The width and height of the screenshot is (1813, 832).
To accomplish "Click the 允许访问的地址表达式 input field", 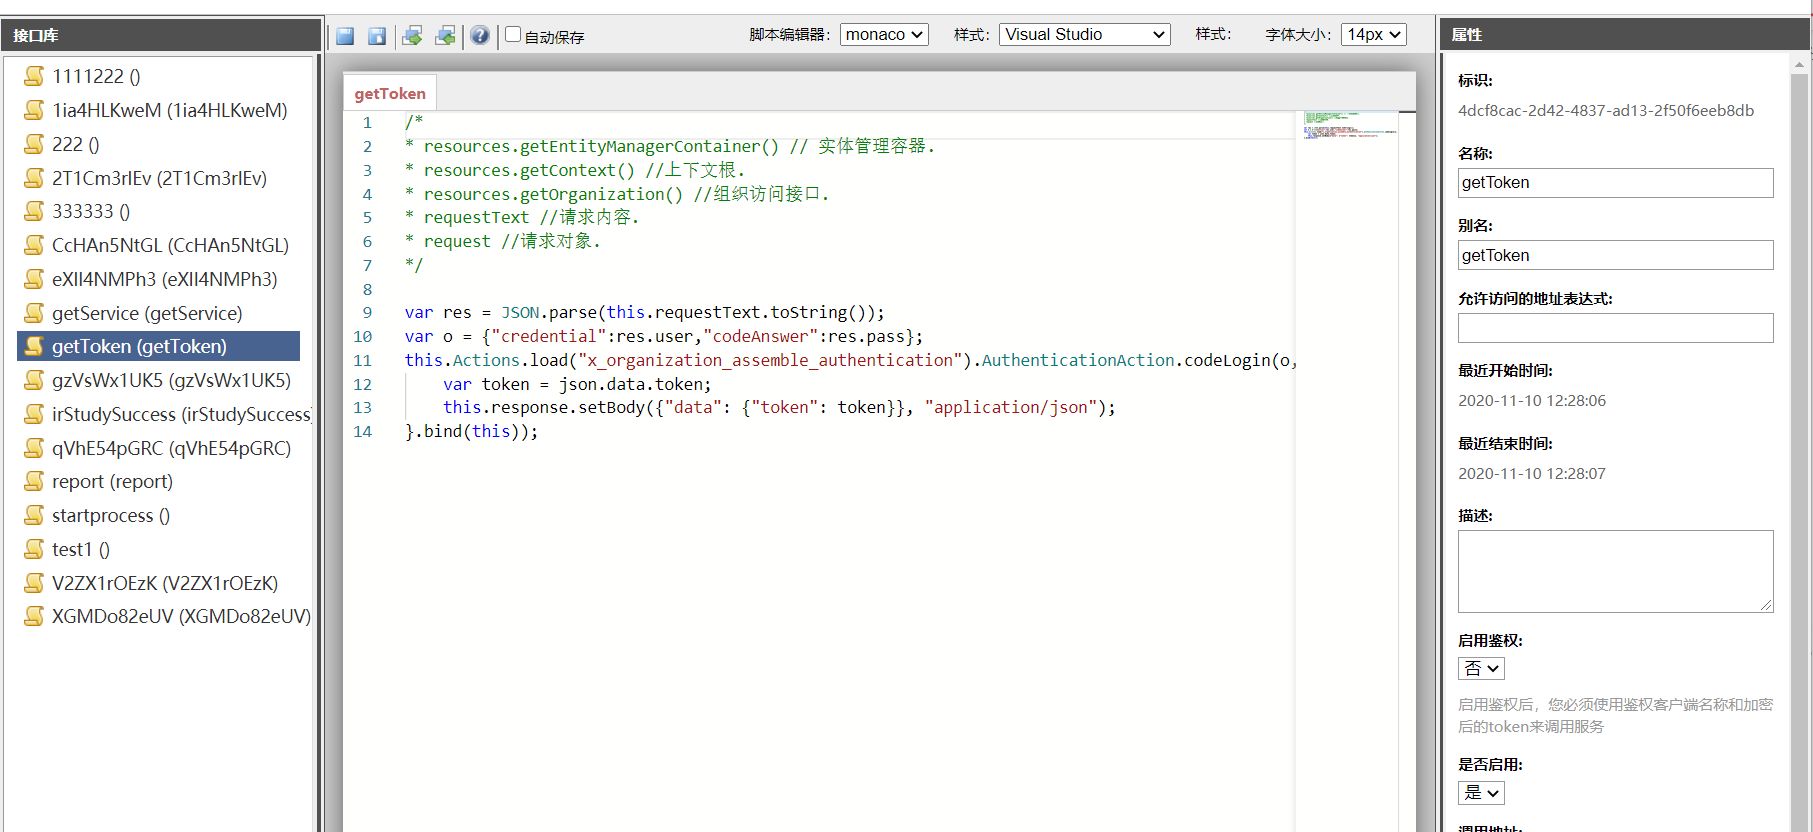I will tap(1615, 328).
